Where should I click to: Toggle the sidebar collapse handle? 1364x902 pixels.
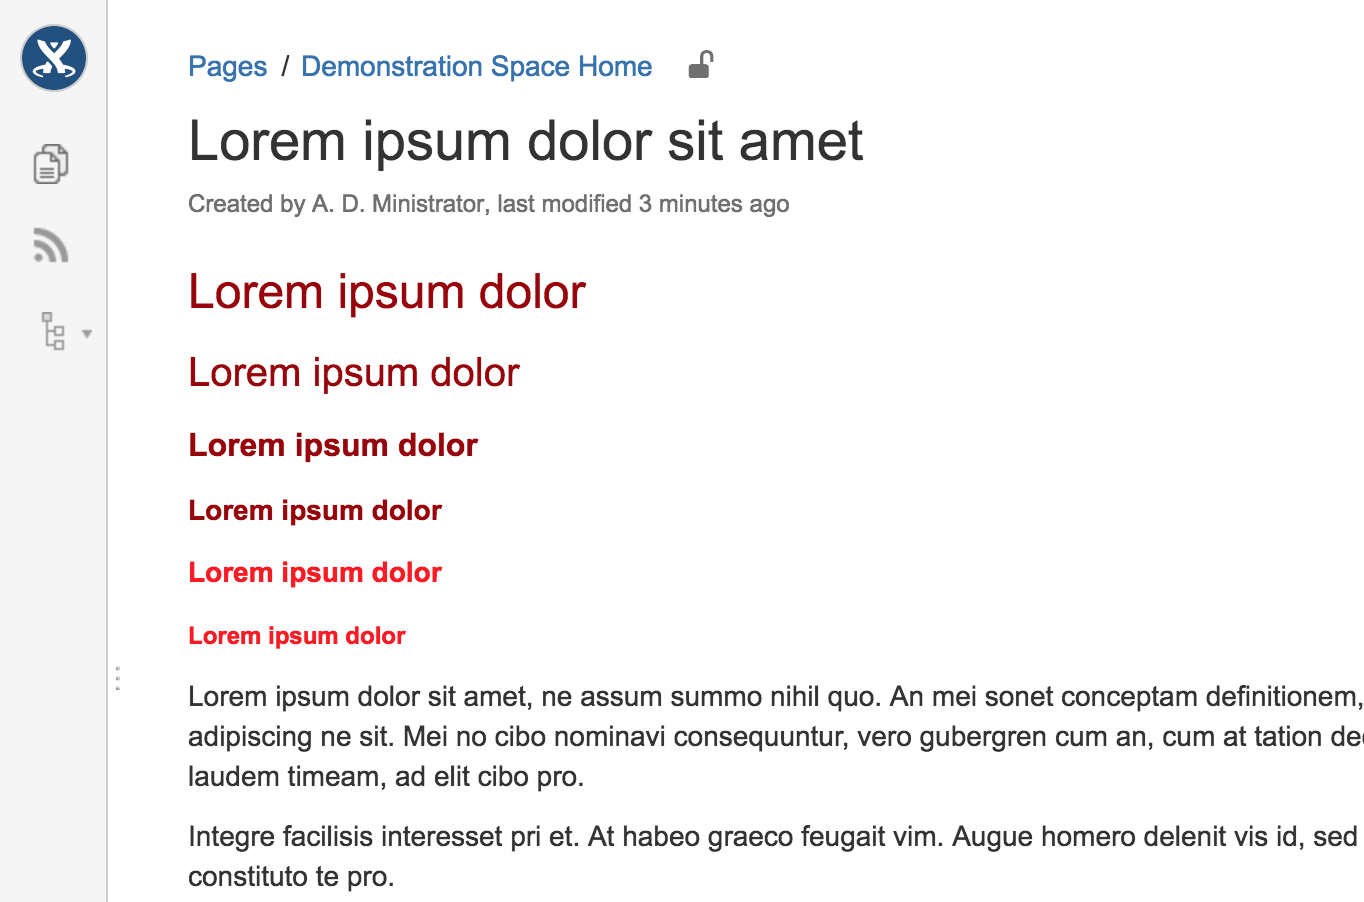[x=117, y=677]
